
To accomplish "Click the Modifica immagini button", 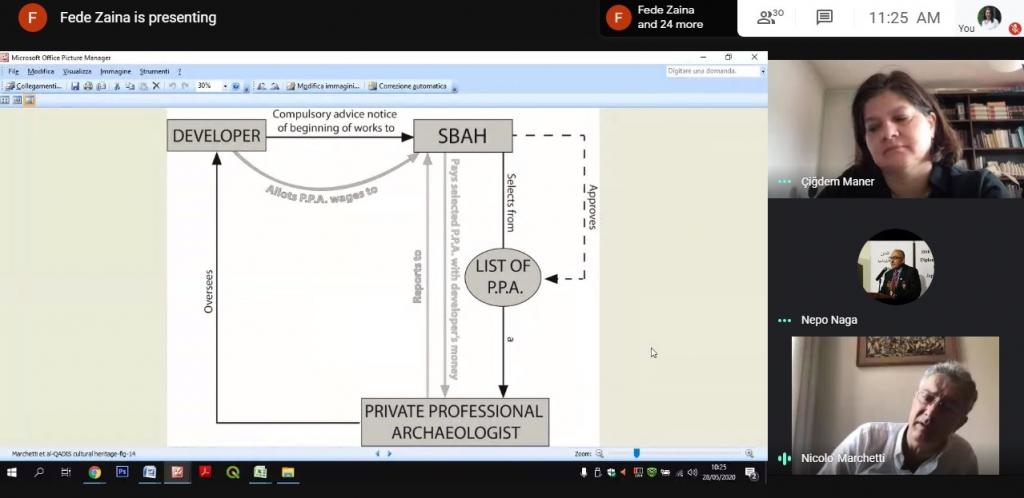I will [x=323, y=86].
